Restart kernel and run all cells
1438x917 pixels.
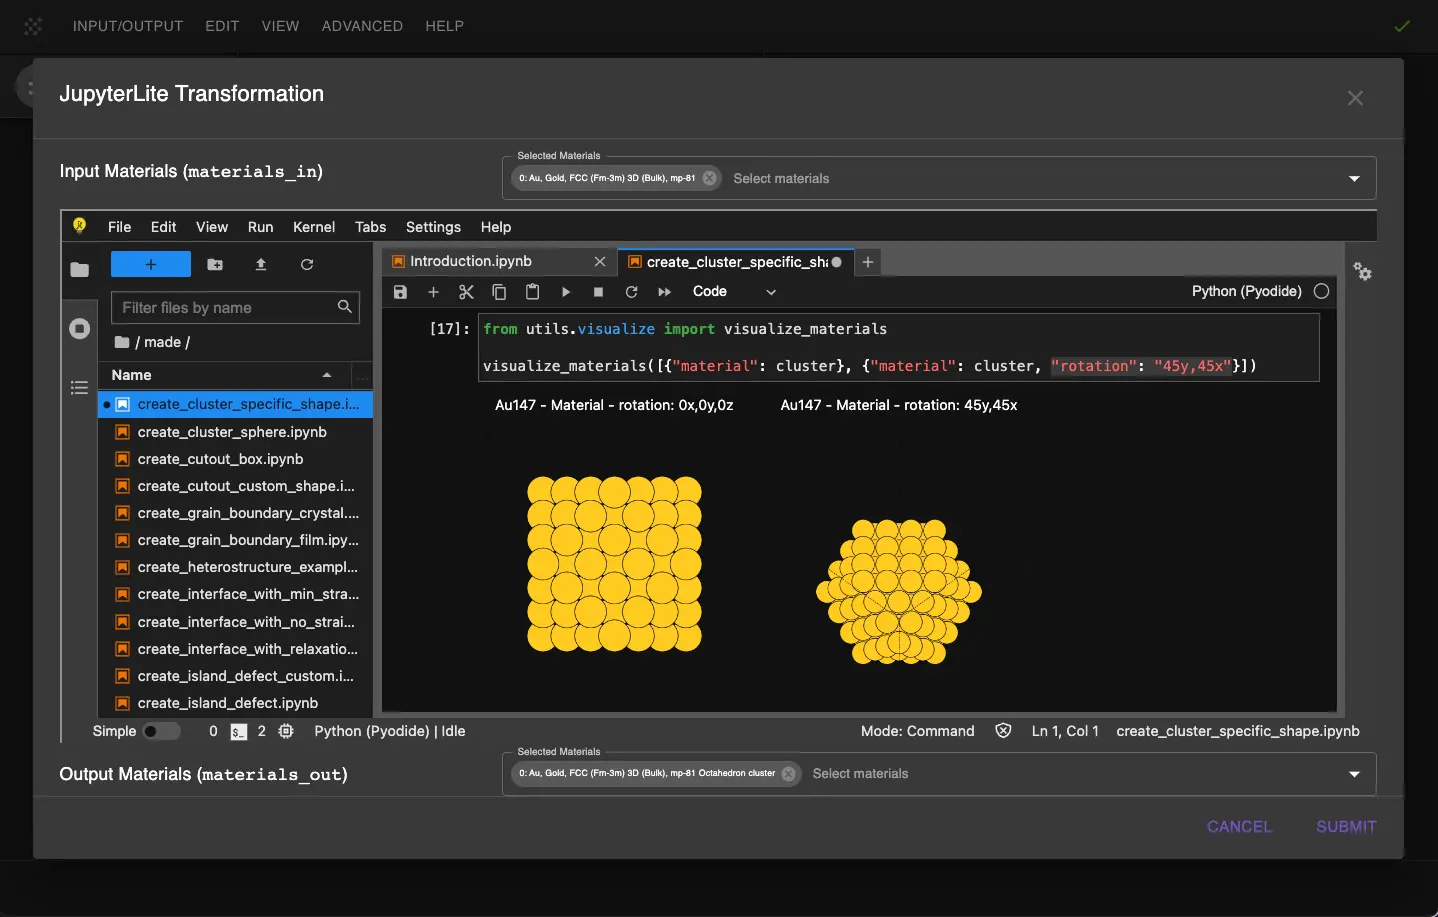click(x=664, y=292)
